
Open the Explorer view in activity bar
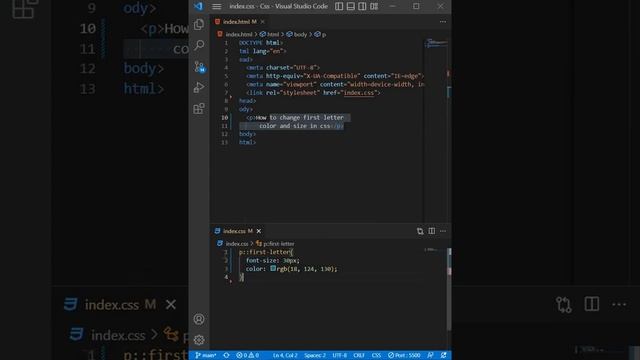[x=199, y=24]
